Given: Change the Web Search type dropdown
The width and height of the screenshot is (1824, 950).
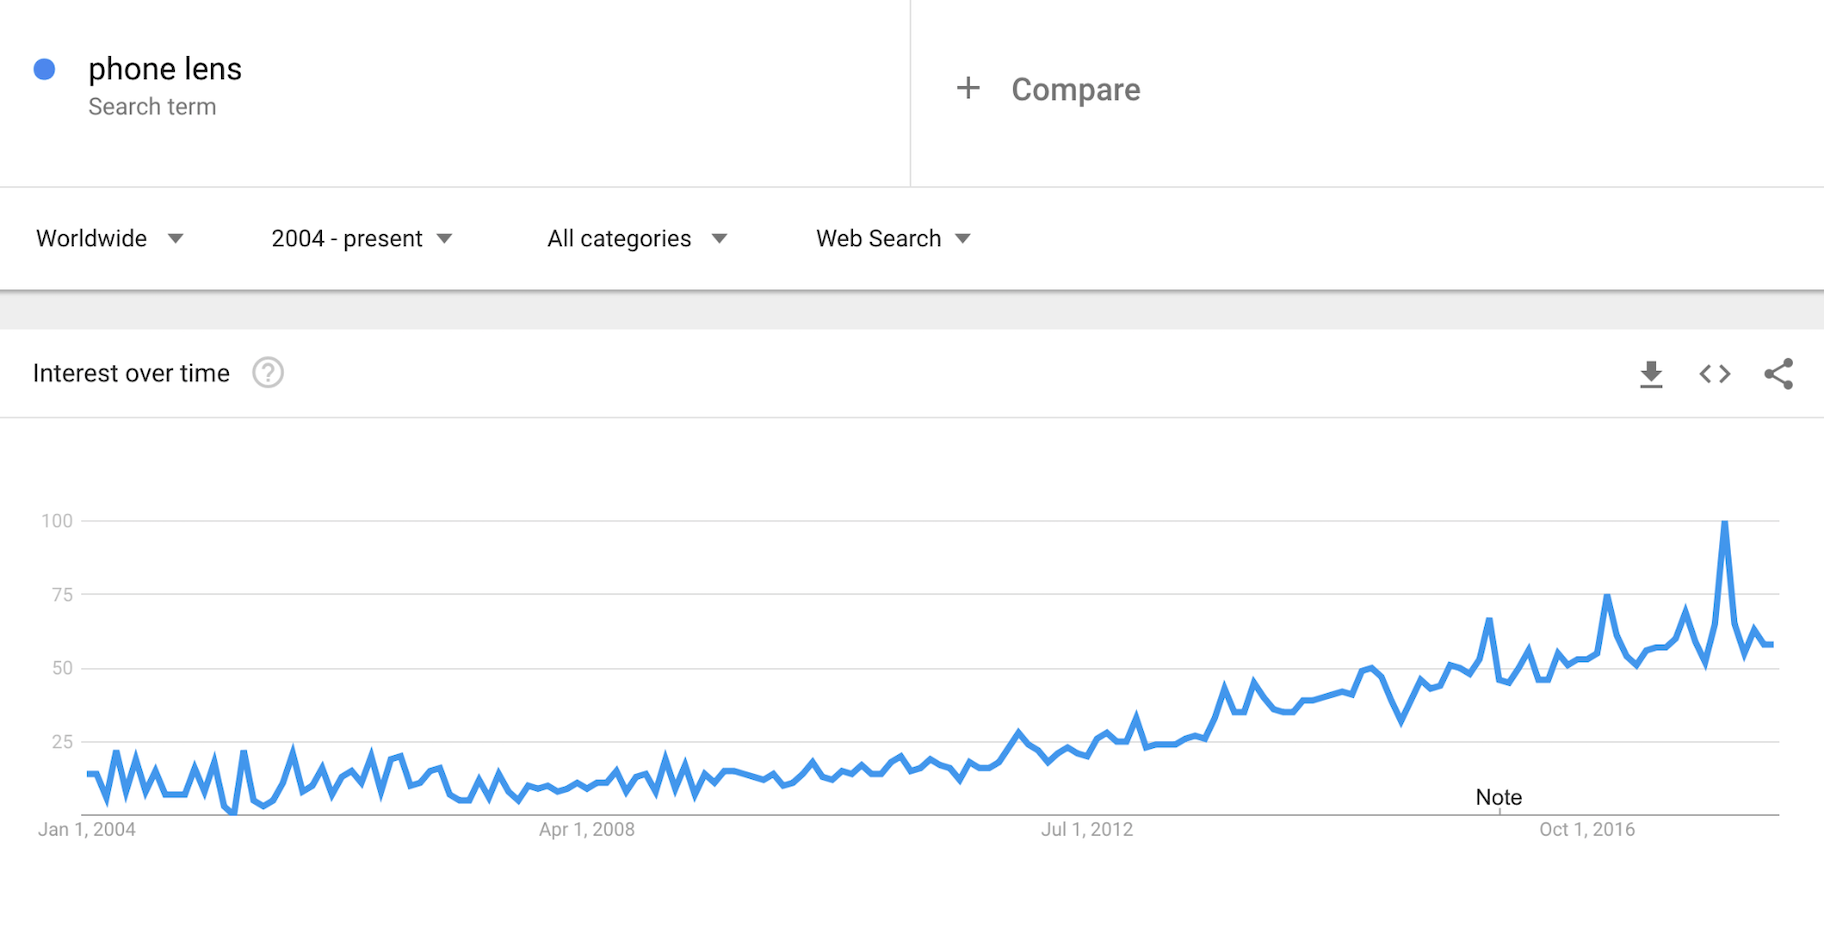Looking at the screenshot, I should coord(893,238).
